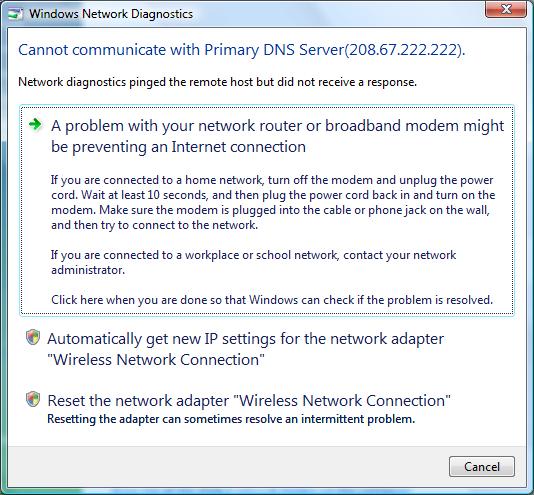The height and width of the screenshot is (495, 534).
Task: Click the workplace or school network paragraph
Action: [x=253, y=262]
